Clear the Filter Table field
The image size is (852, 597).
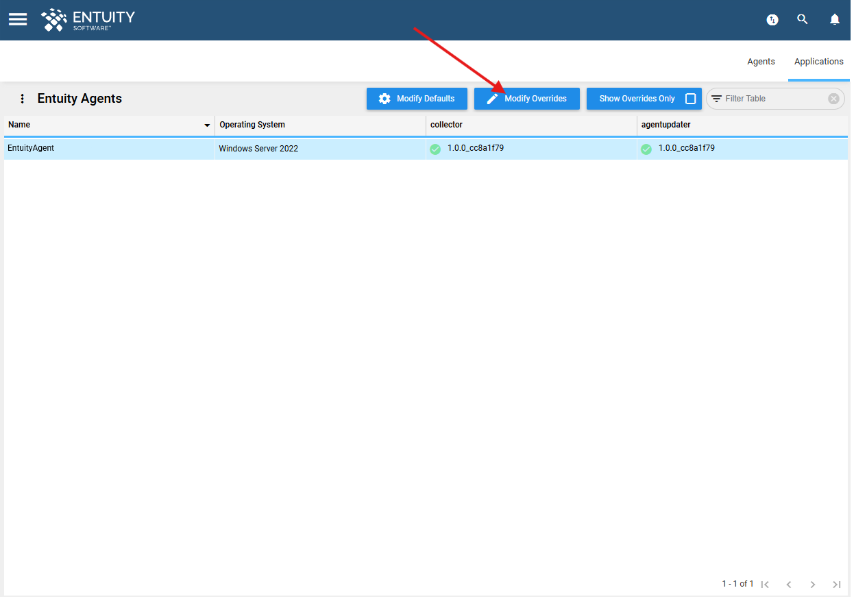(x=834, y=99)
